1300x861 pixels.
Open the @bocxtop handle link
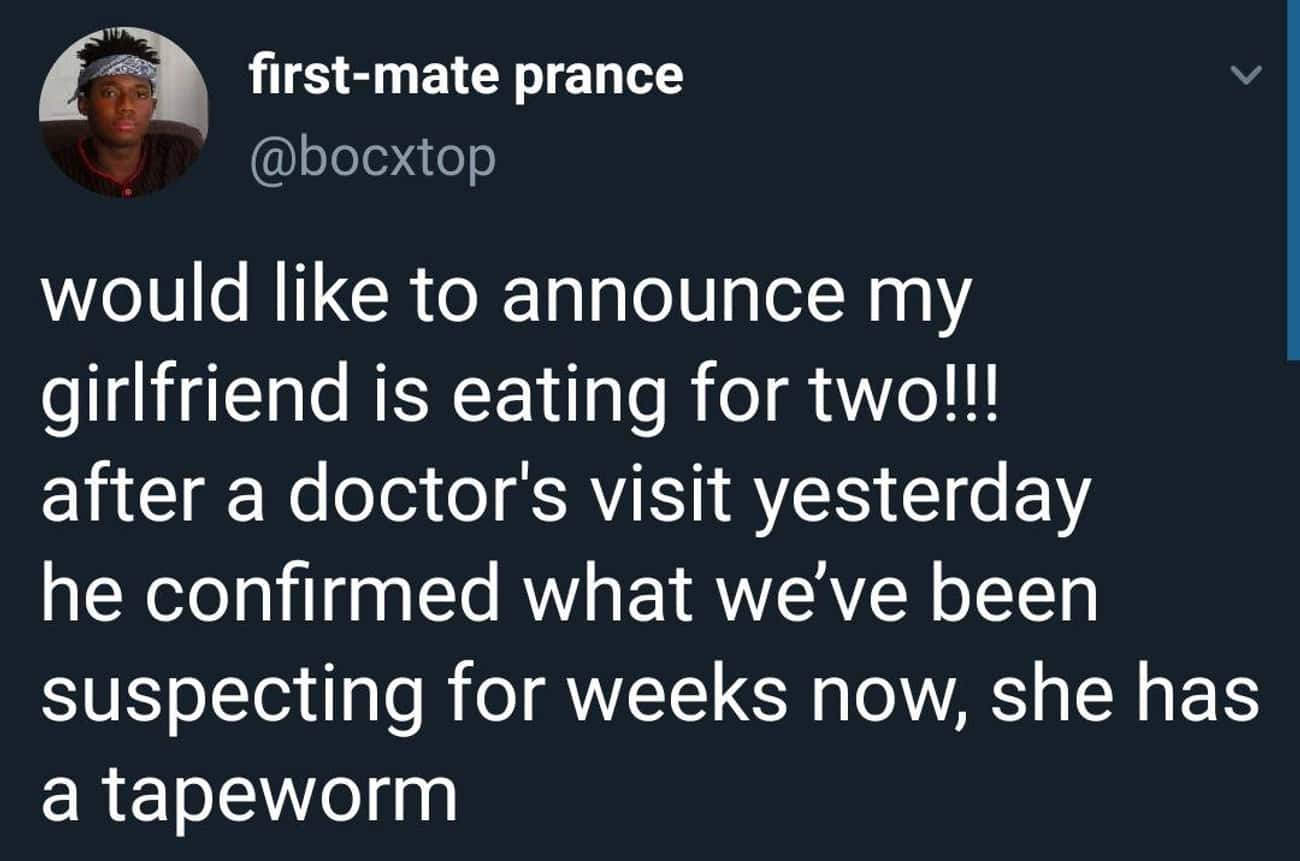tap(371, 156)
